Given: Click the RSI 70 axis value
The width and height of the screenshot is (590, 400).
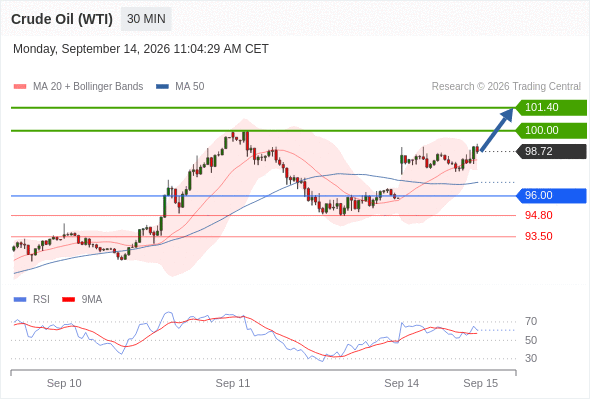Looking at the screenshot, I should tap(531, 322).
